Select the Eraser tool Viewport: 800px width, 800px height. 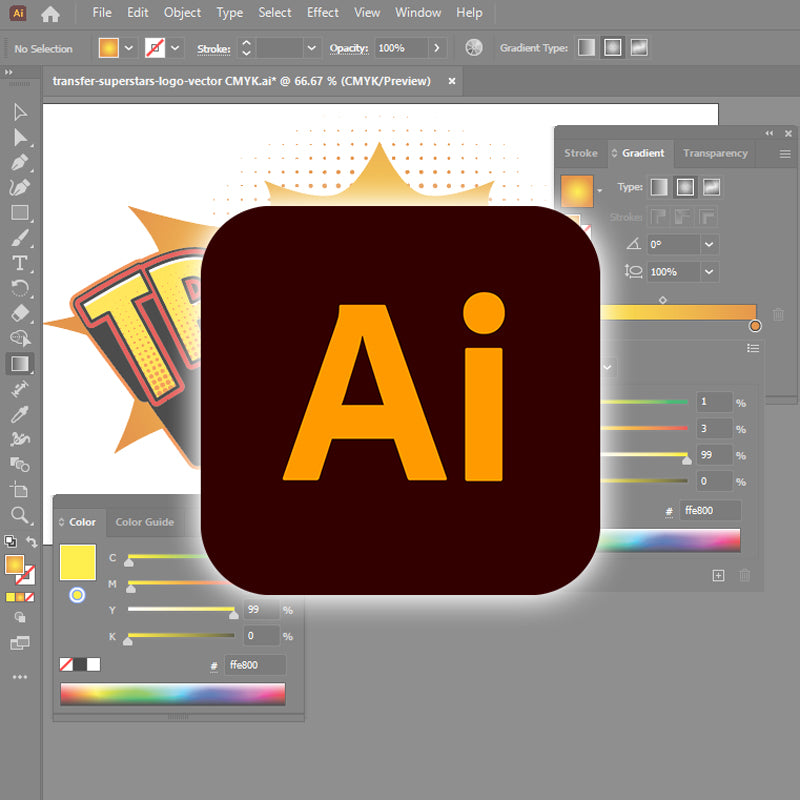pos(20,313)
